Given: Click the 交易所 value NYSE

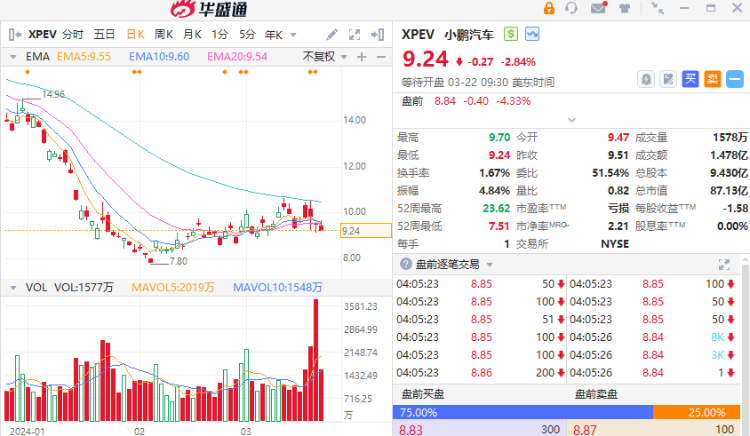Looking at the screenshot, I should point(615,244).
